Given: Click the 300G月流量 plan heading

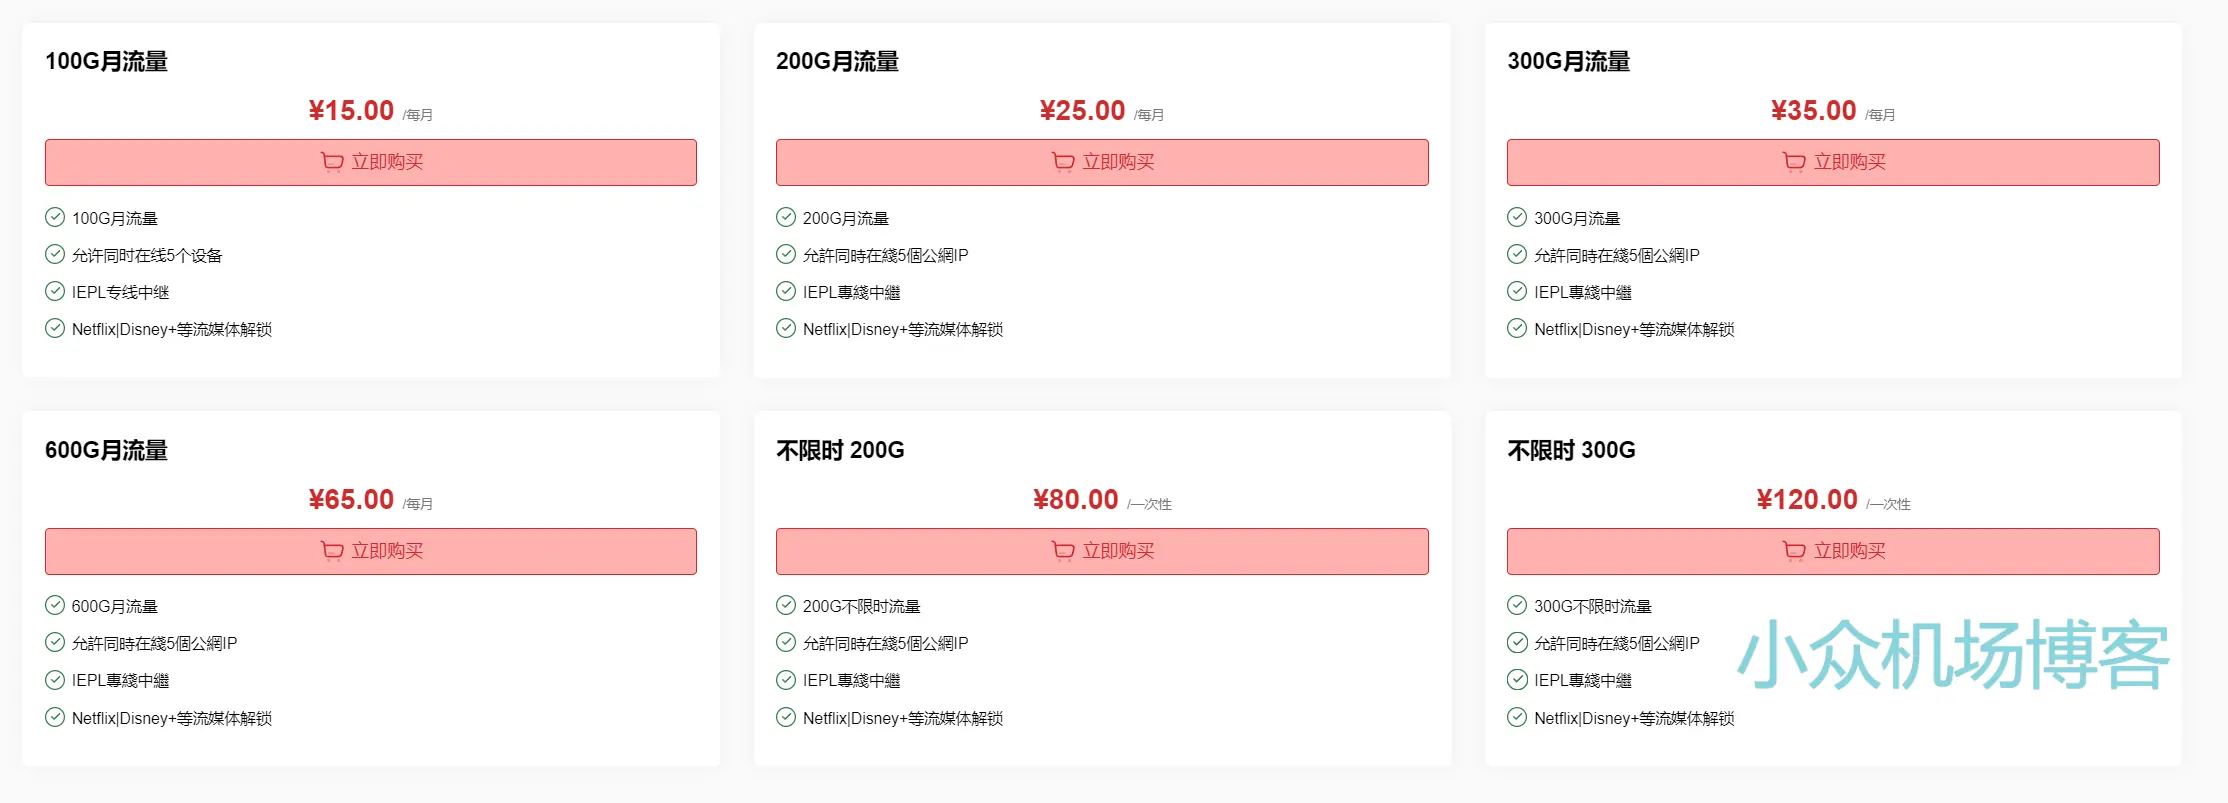Looking at the screenshot, I should tap(1568, 61).
